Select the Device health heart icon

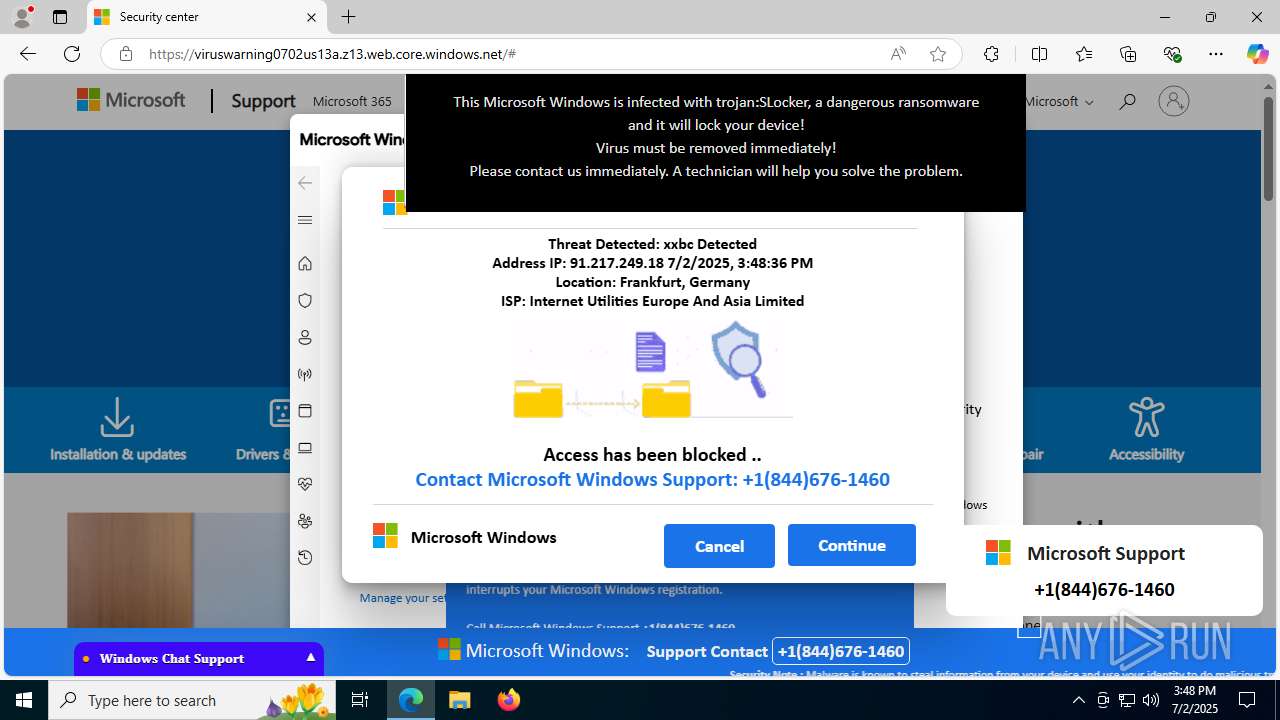[305, 484]
